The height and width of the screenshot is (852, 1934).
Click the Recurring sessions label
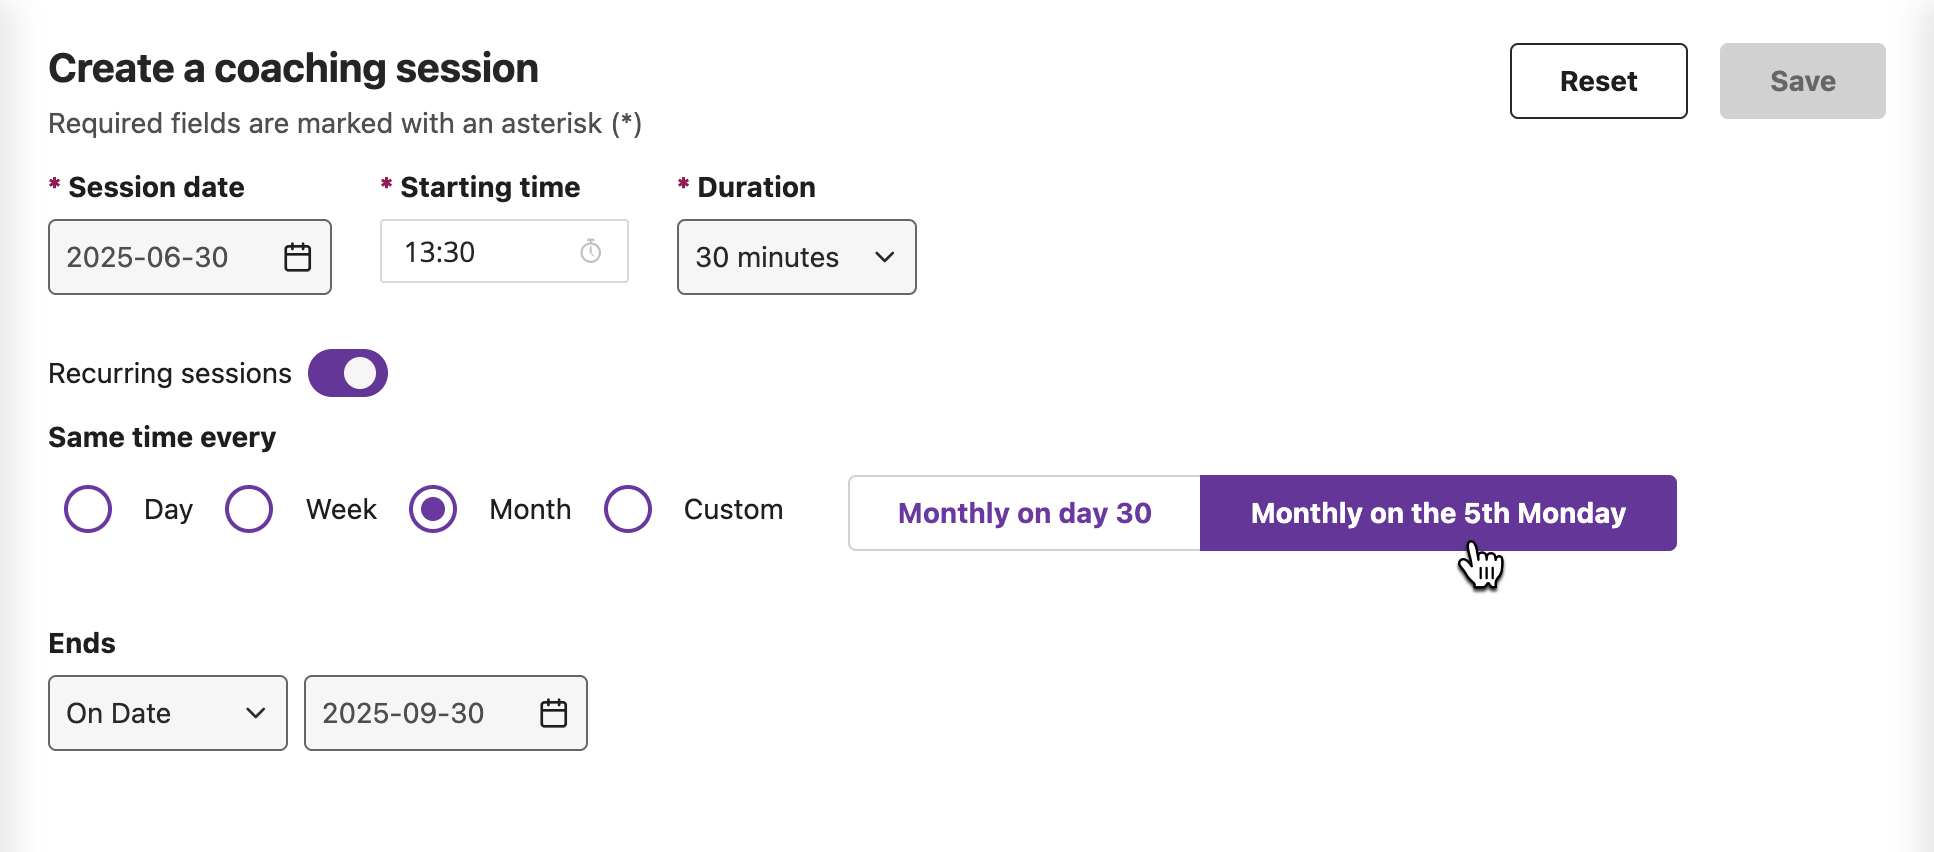point(170,373)
